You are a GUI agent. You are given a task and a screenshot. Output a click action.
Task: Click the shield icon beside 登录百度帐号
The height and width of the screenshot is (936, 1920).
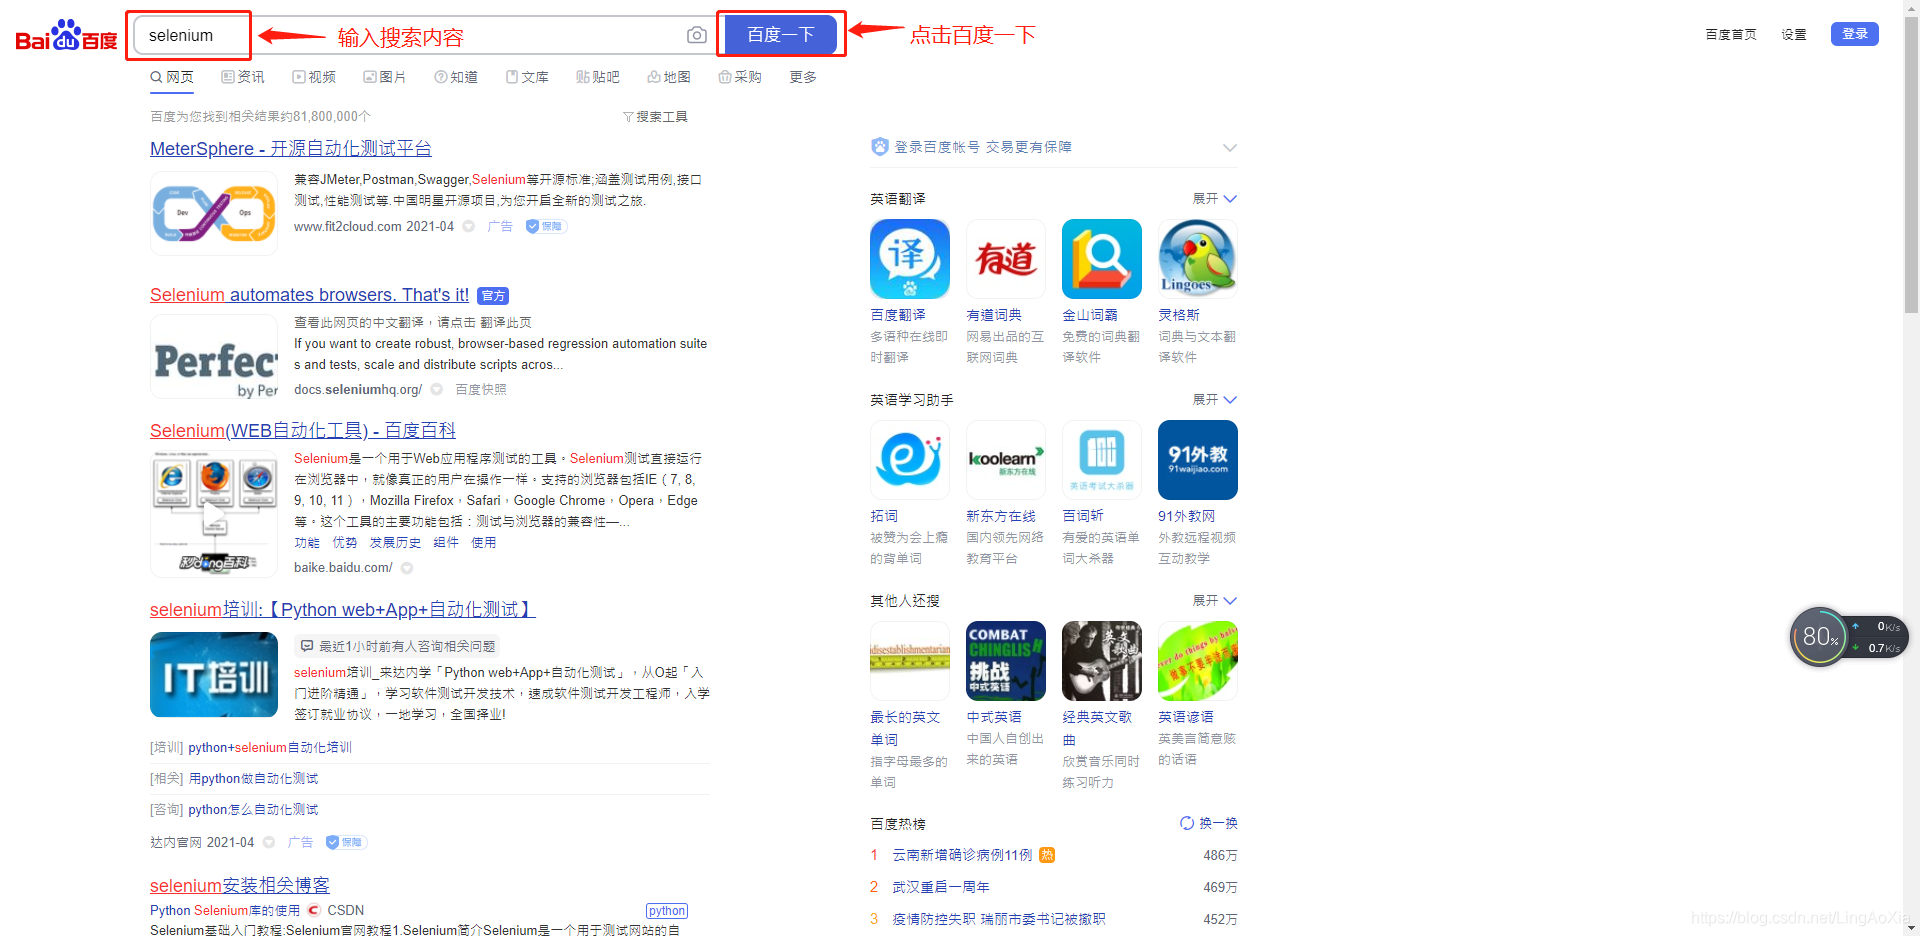[880, 147]
